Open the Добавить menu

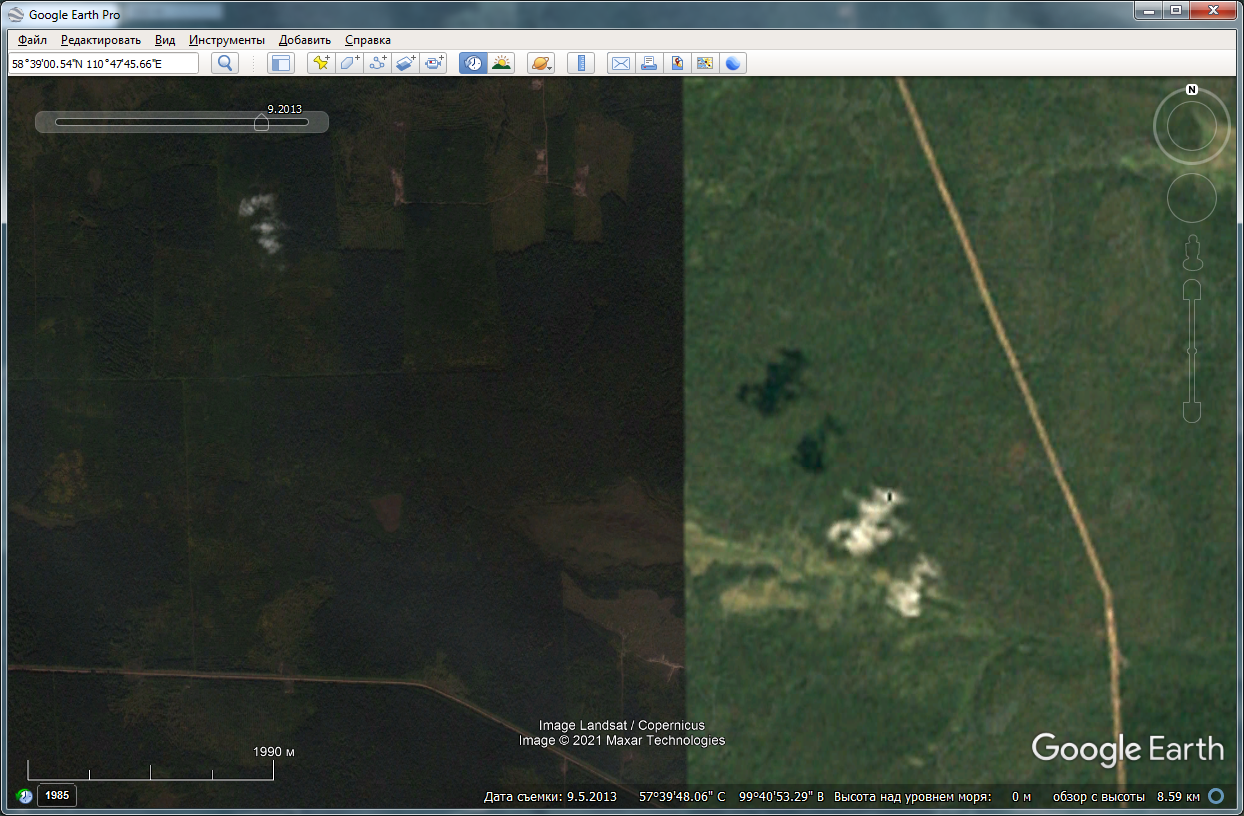(305, 40)
